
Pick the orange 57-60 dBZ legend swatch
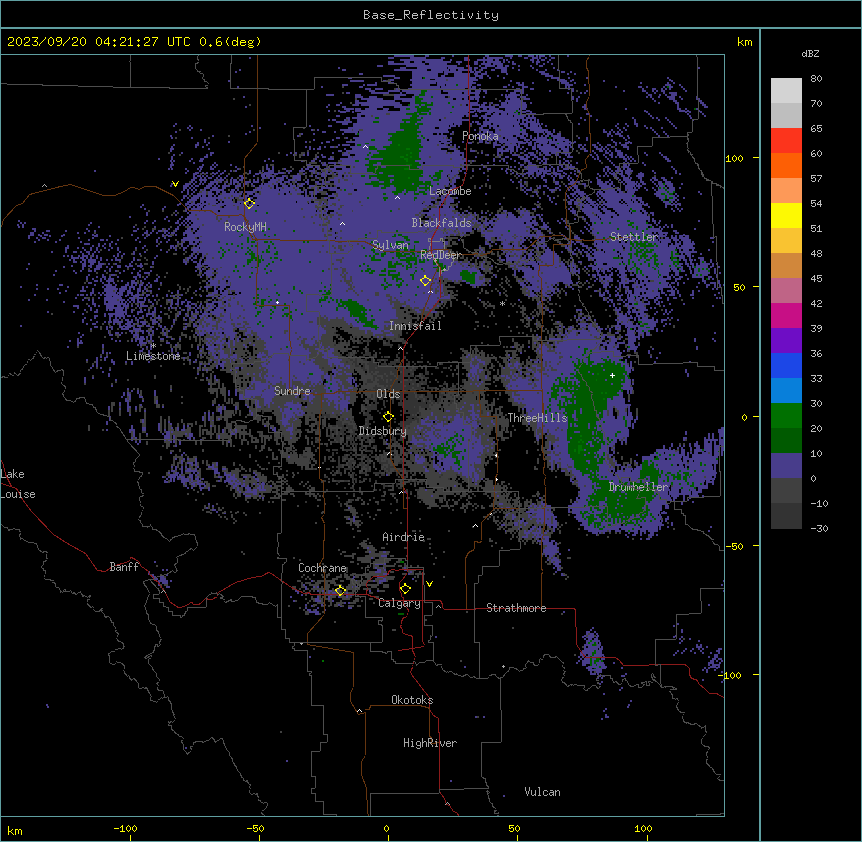[786, 165]
